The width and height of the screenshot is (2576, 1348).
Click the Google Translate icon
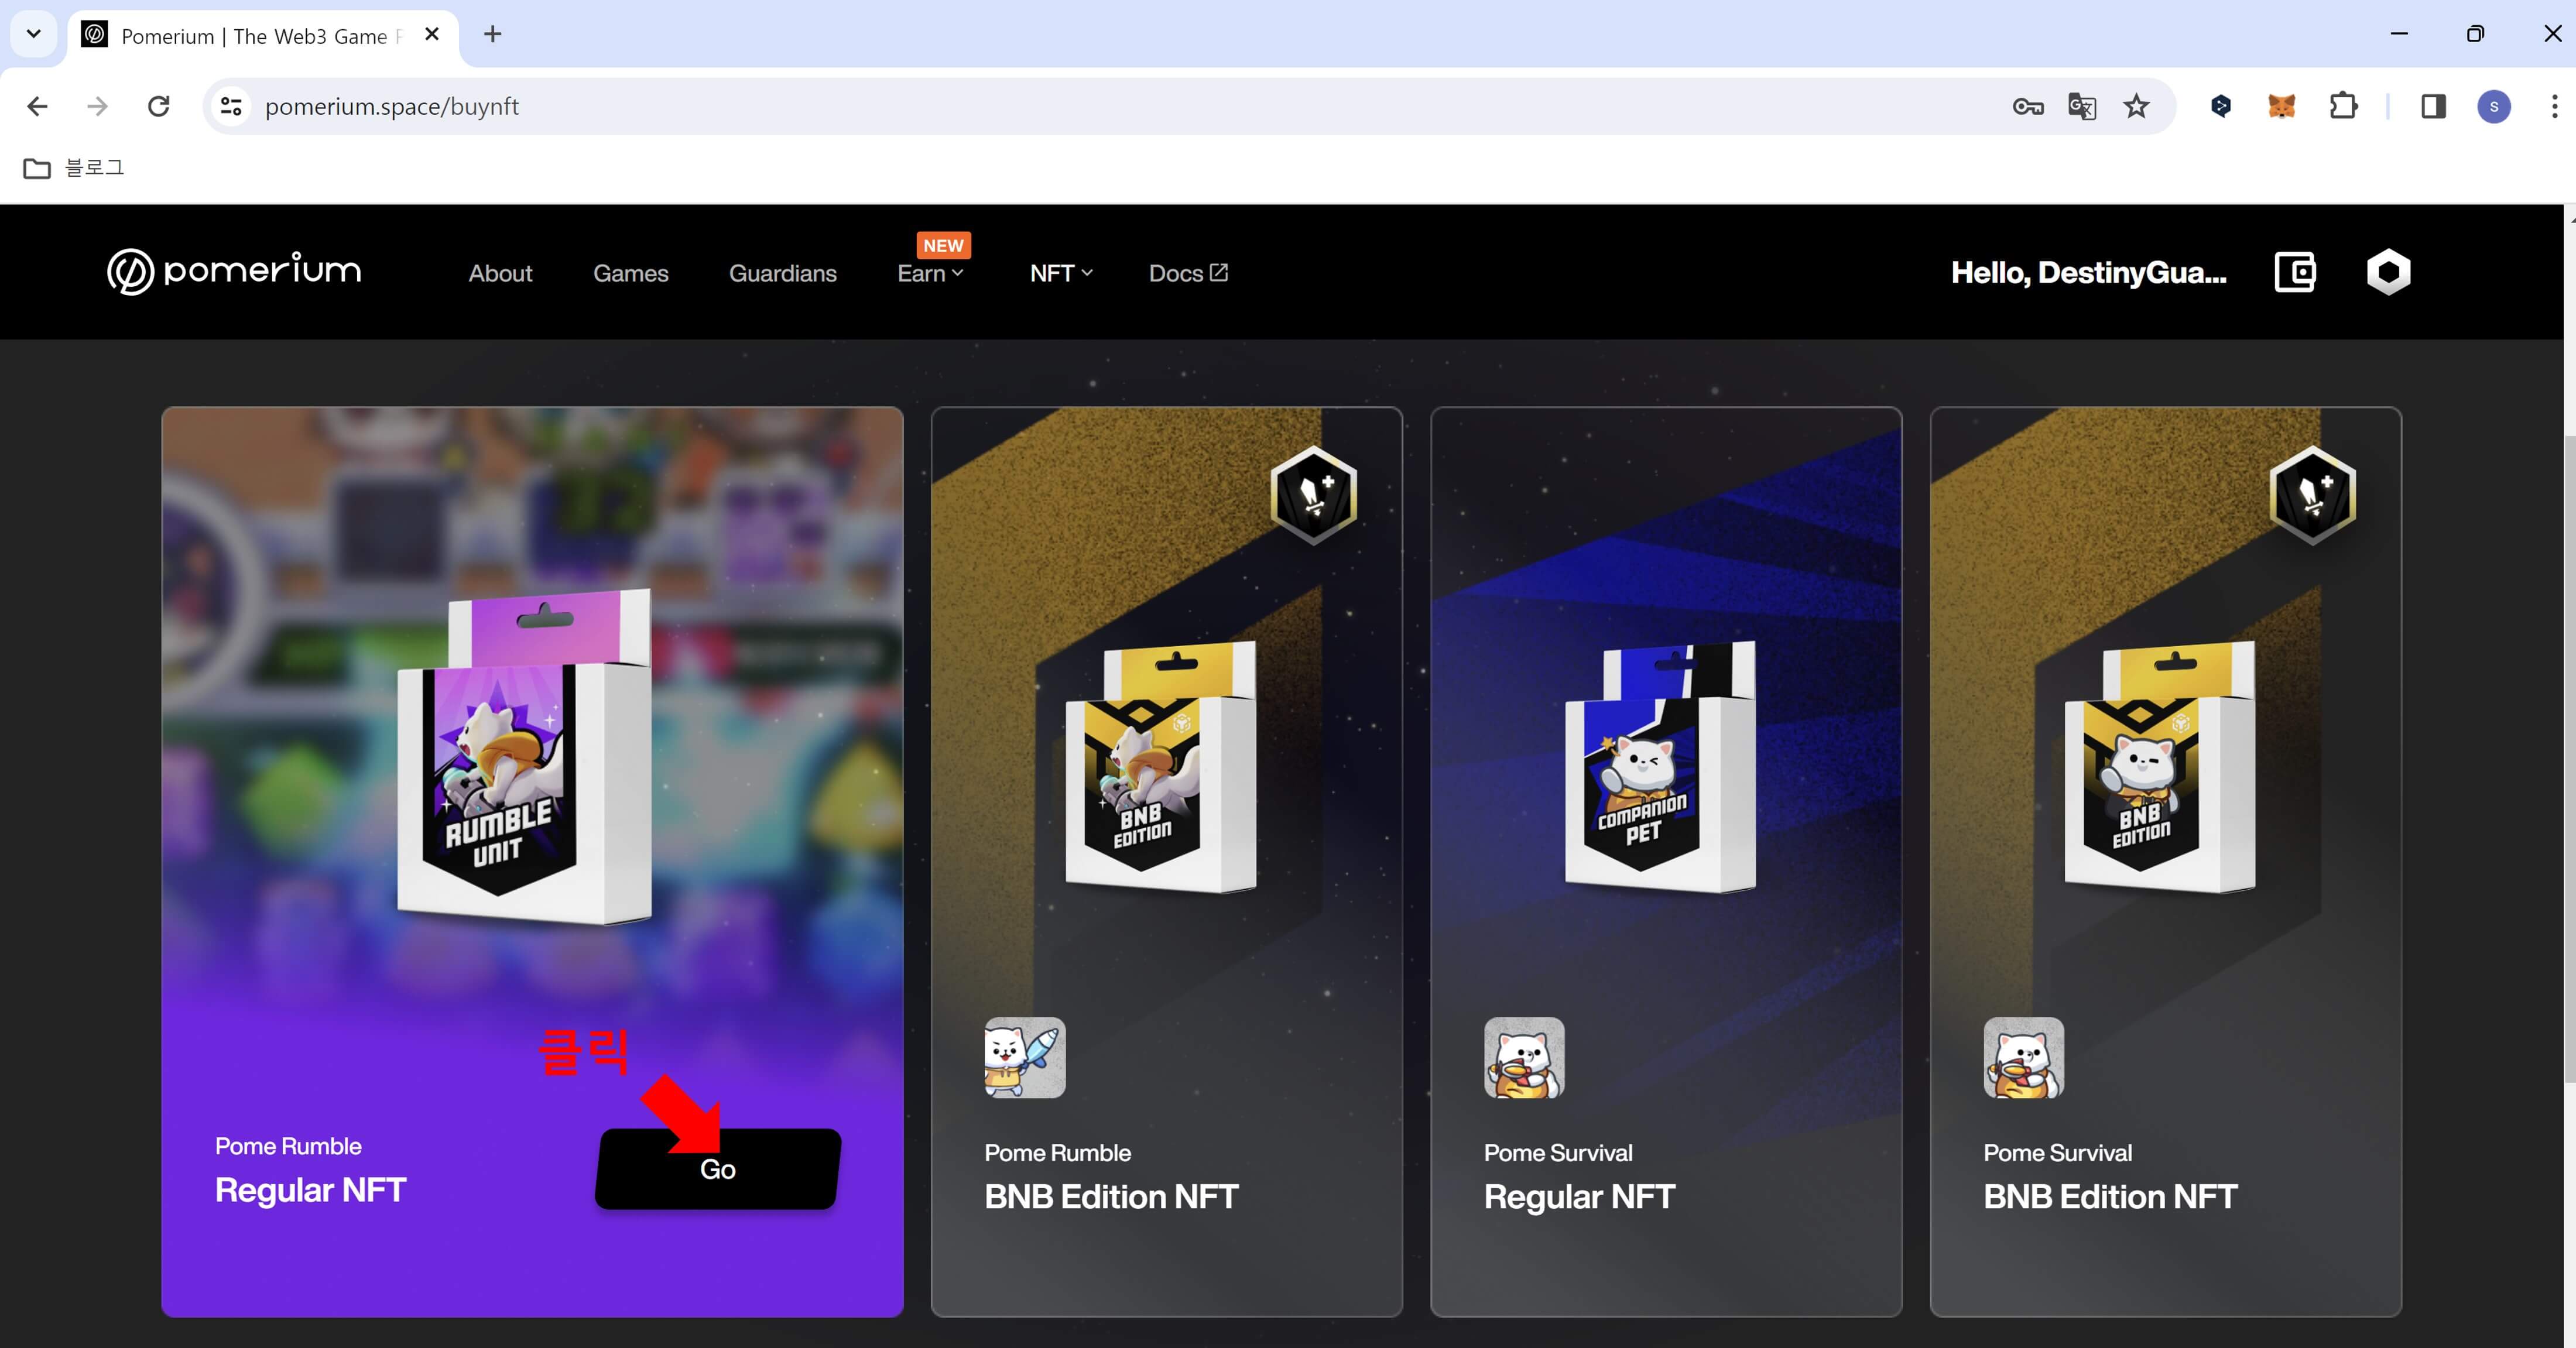pyautogui.click(x=2081, y=106)
